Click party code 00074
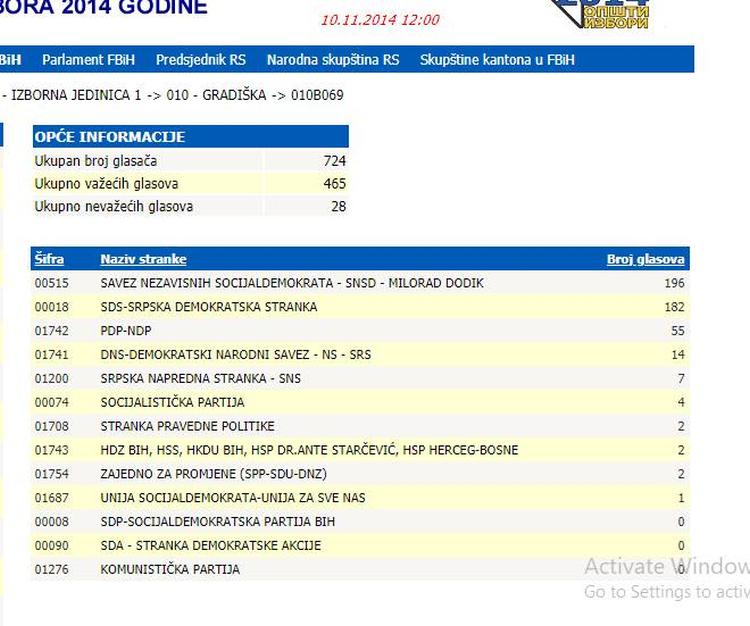The image size is (750, 626). click(x=52, y=403)
